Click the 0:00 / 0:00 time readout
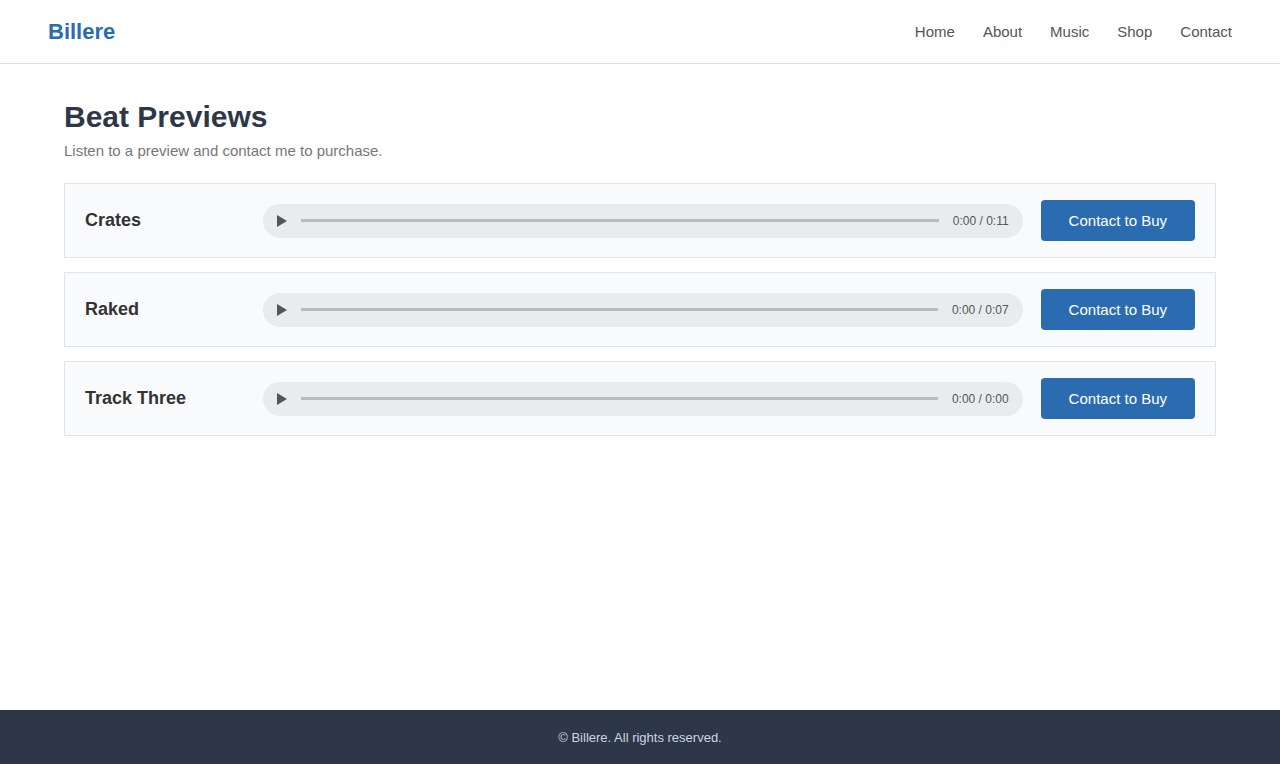 click(980, 399)
